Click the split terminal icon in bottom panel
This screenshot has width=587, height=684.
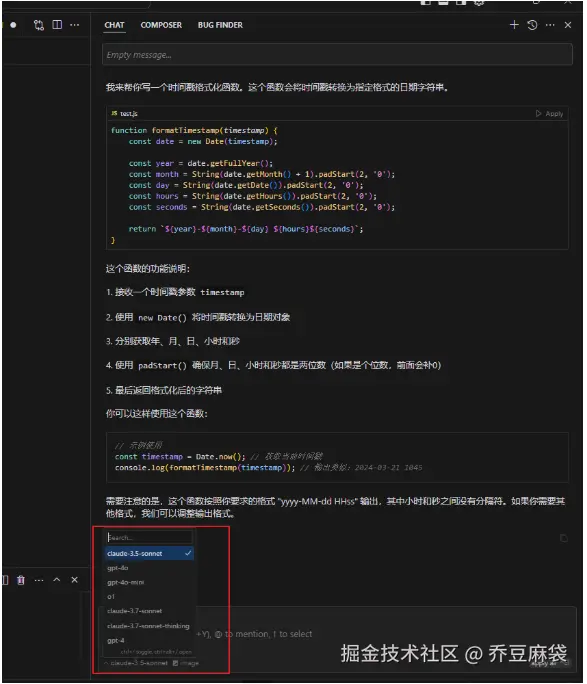tap(5, 580)
